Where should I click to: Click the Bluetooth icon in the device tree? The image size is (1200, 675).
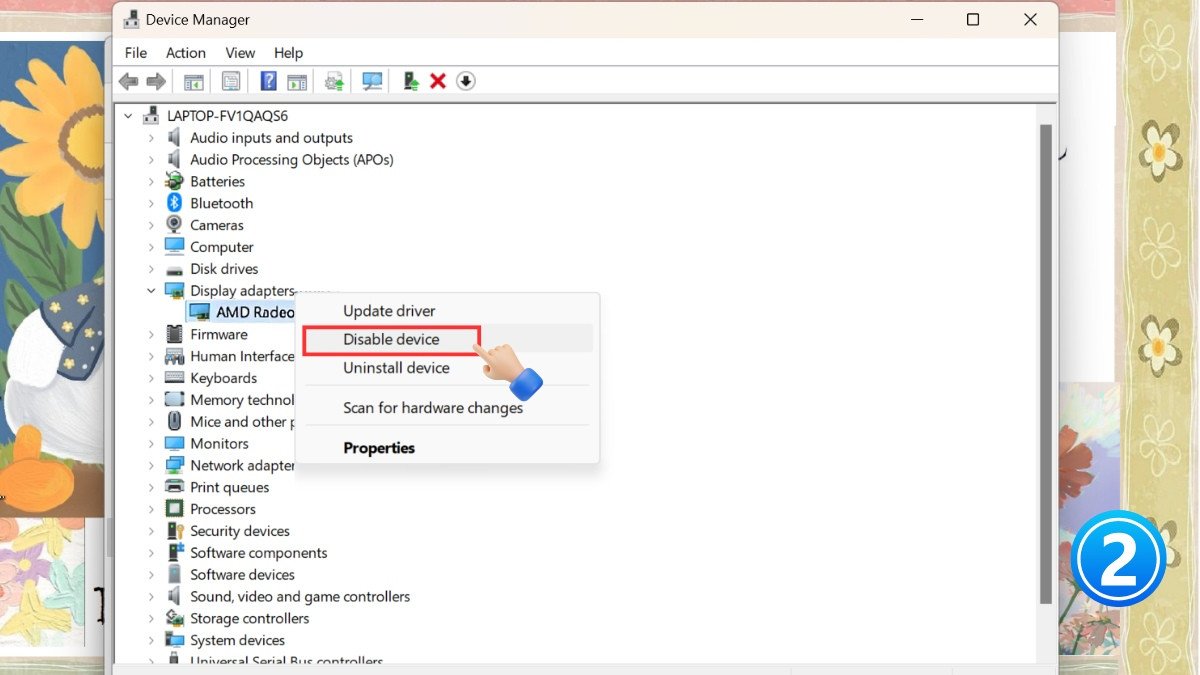click(x=175, y=203)
